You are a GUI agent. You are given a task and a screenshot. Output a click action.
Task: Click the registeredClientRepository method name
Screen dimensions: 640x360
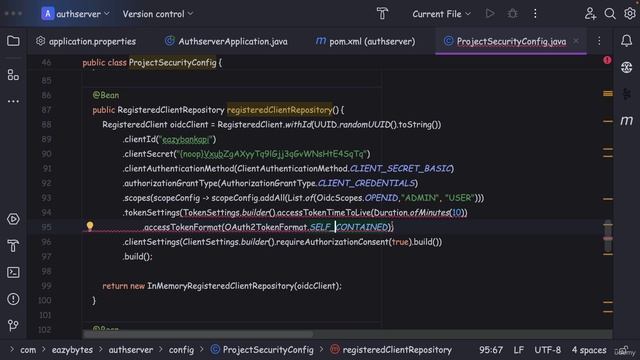pyautogui.click(x=280, y=110)
